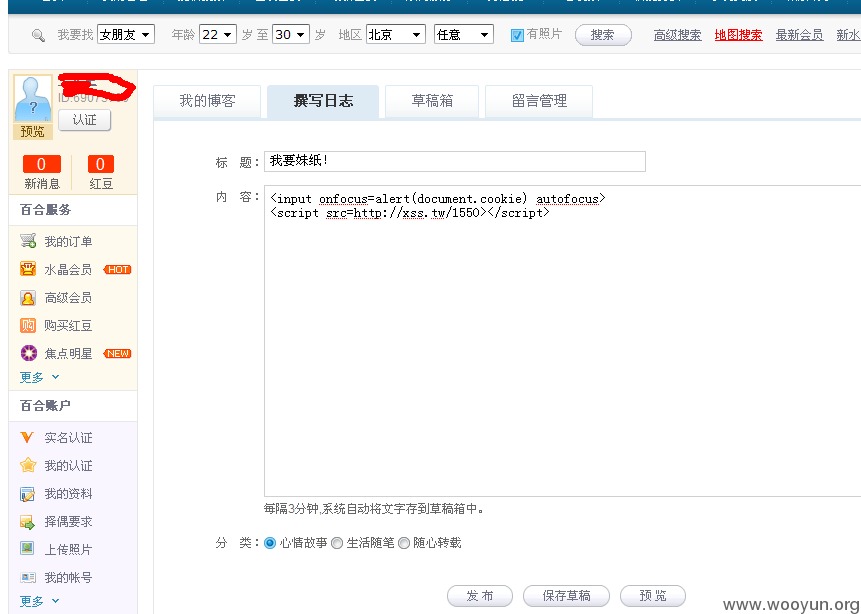Open the 草稿箱 tab

point(432,102)
